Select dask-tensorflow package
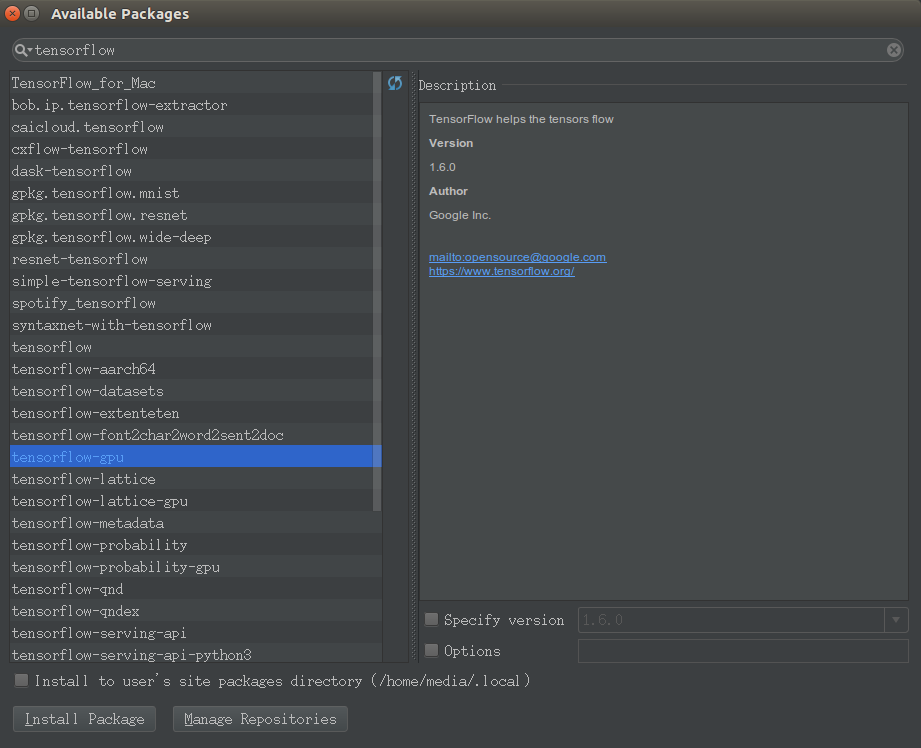 (191, 171)
